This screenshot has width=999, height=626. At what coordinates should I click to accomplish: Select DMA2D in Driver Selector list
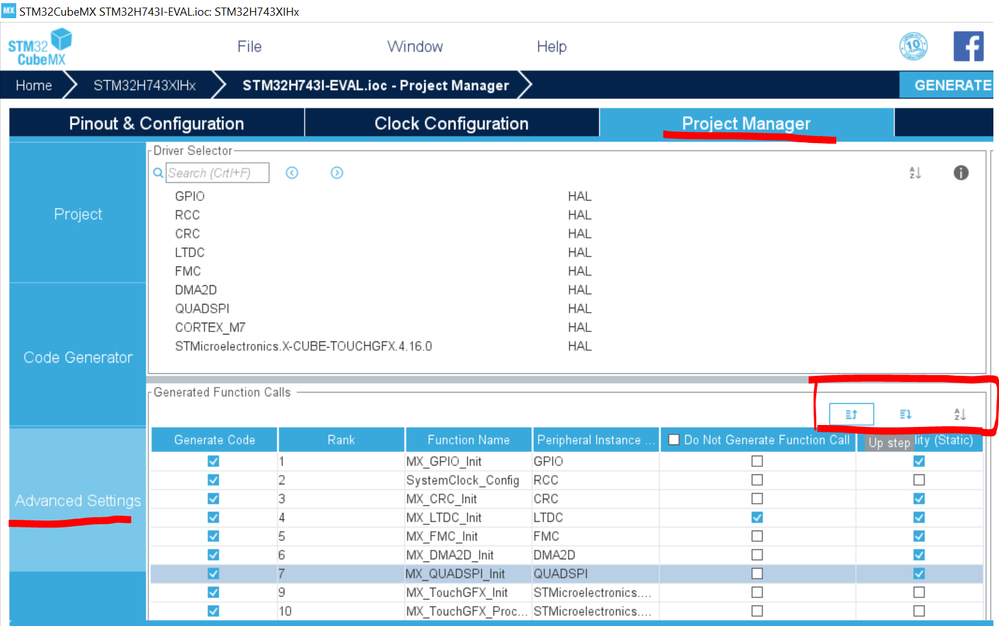click(x=196, y=290)
